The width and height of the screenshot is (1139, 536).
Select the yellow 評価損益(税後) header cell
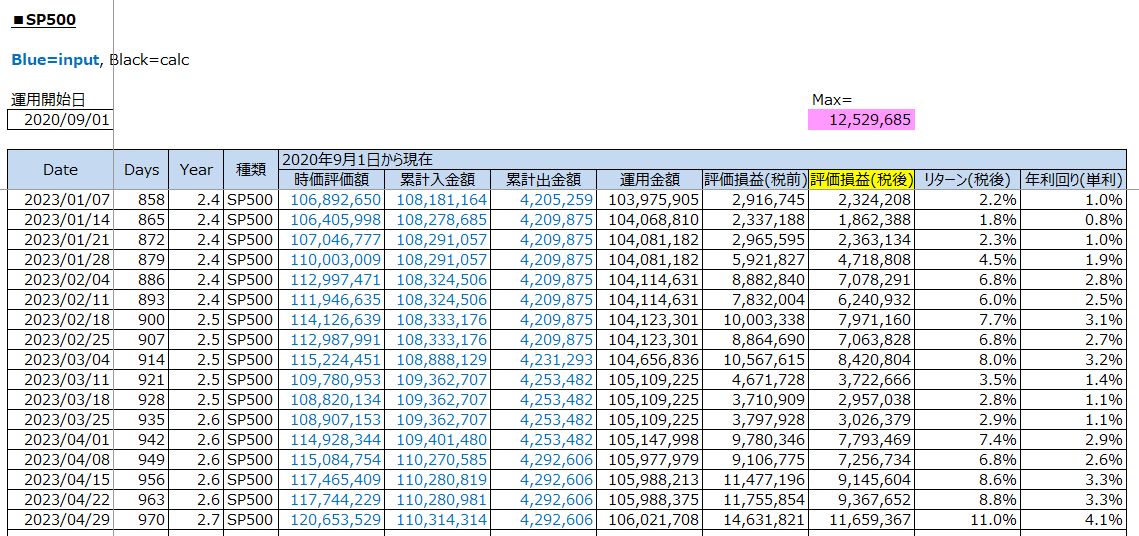point(861,180)
